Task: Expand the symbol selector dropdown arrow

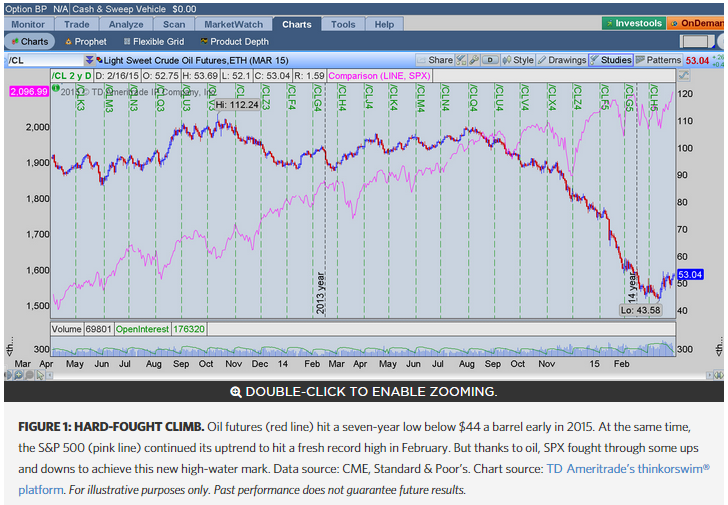Action: pos(89,60)
